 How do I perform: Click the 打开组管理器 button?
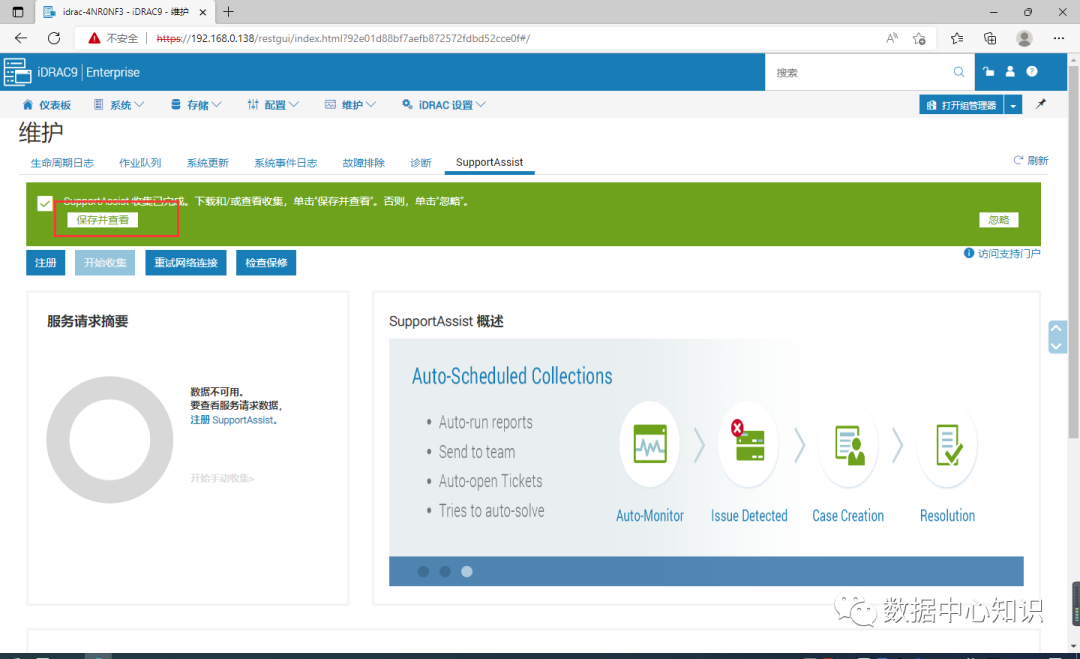[x=962, y=105]
